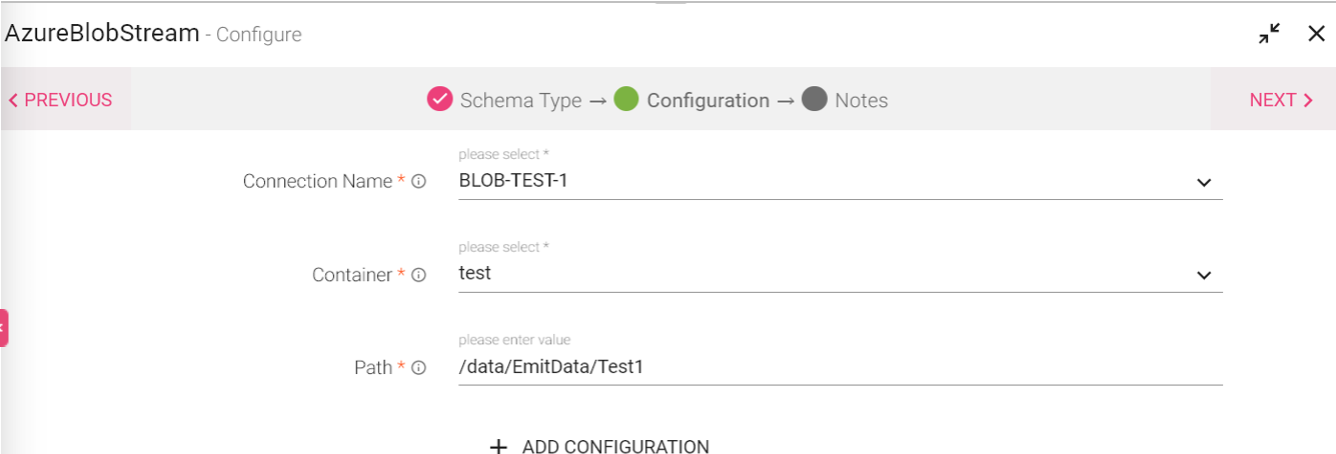
Task: Click the collapse dialog arrows icon
Action: click(x=1269, y=34)
